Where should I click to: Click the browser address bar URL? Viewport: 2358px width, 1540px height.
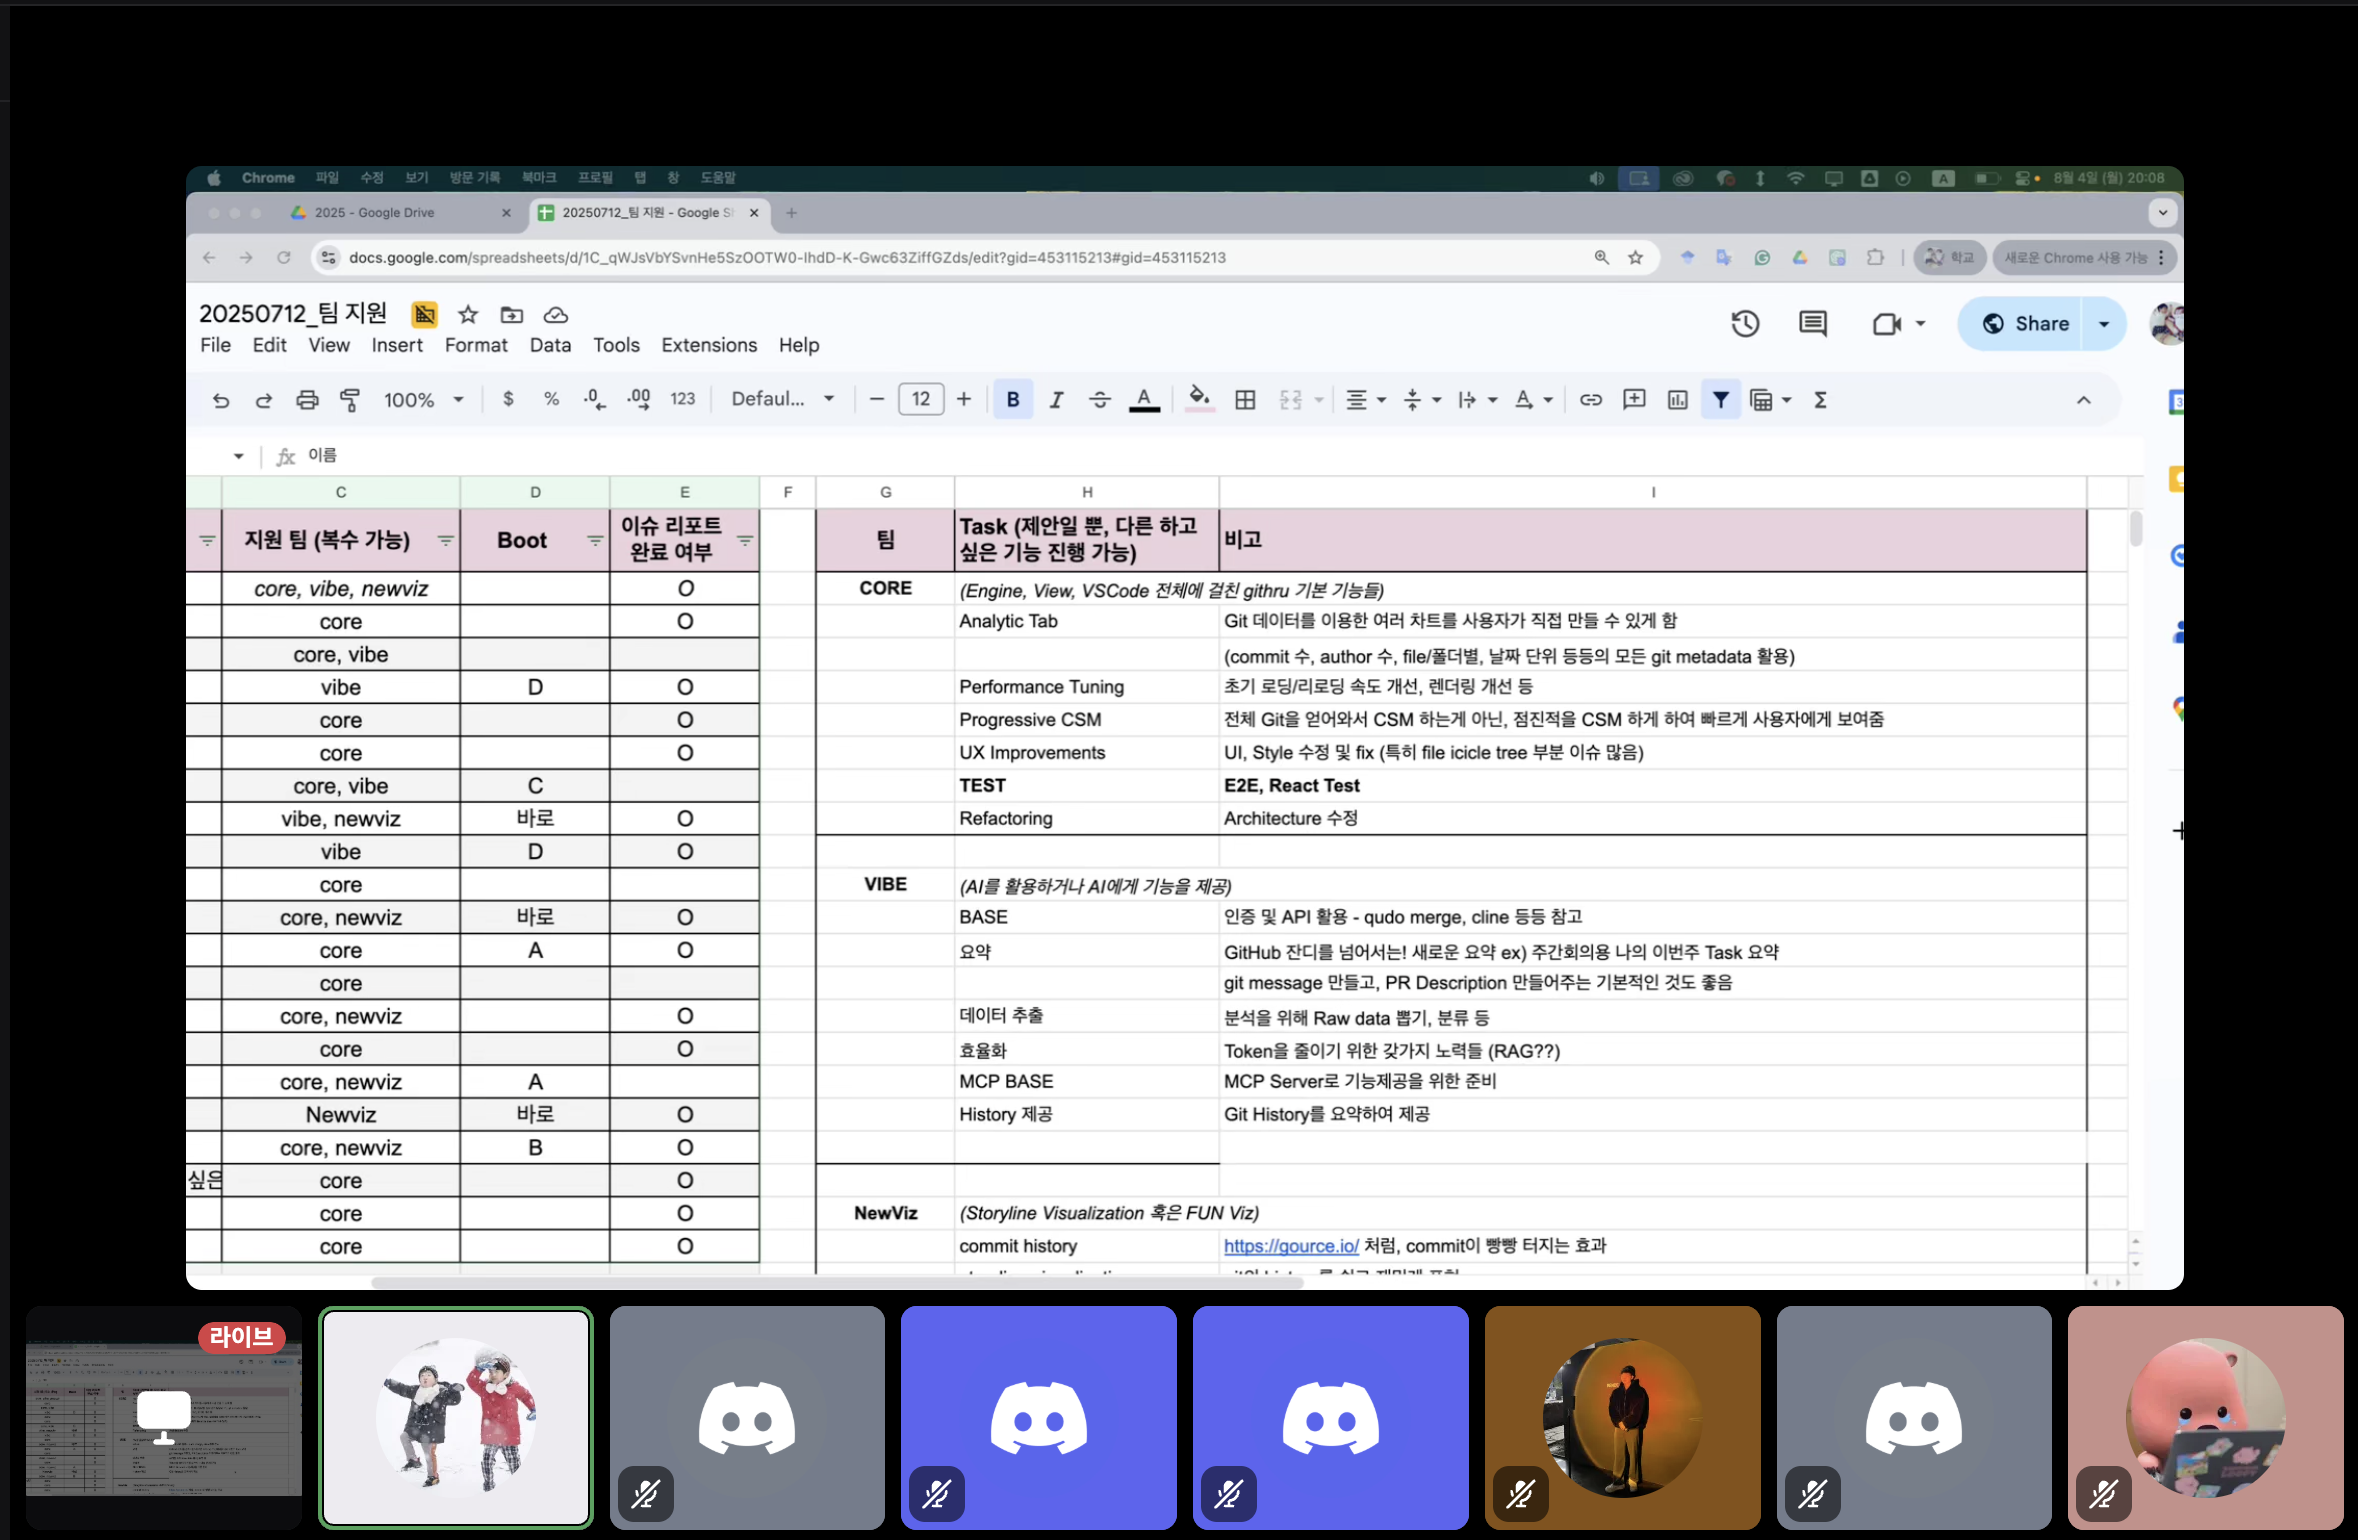click(787, 258)
